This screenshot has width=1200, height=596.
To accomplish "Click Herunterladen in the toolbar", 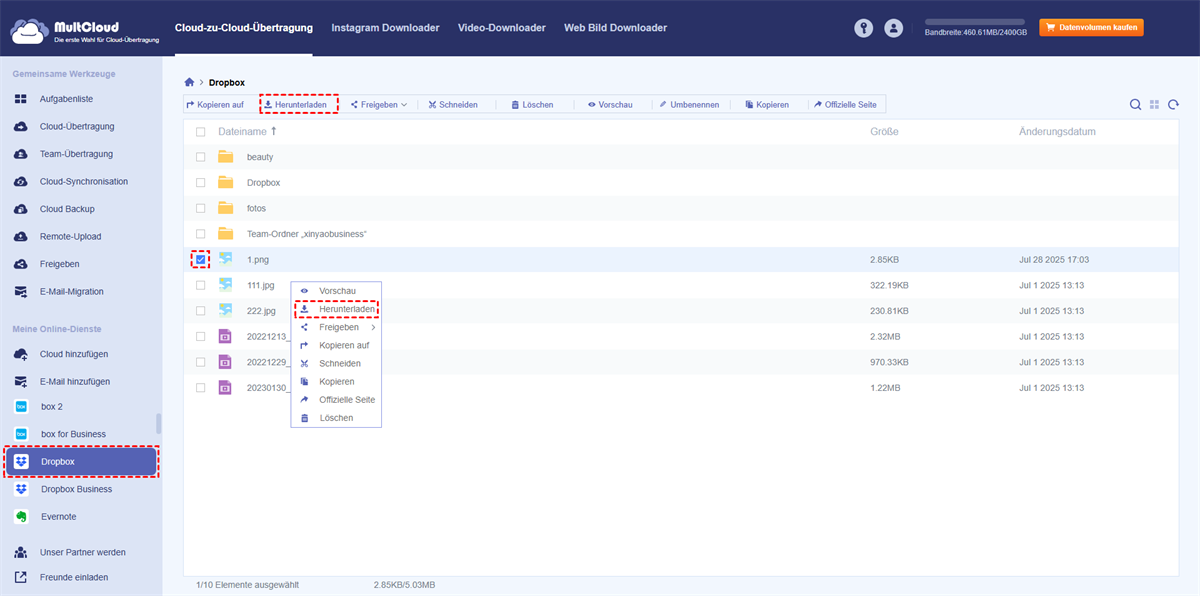I will coord(299,104).
